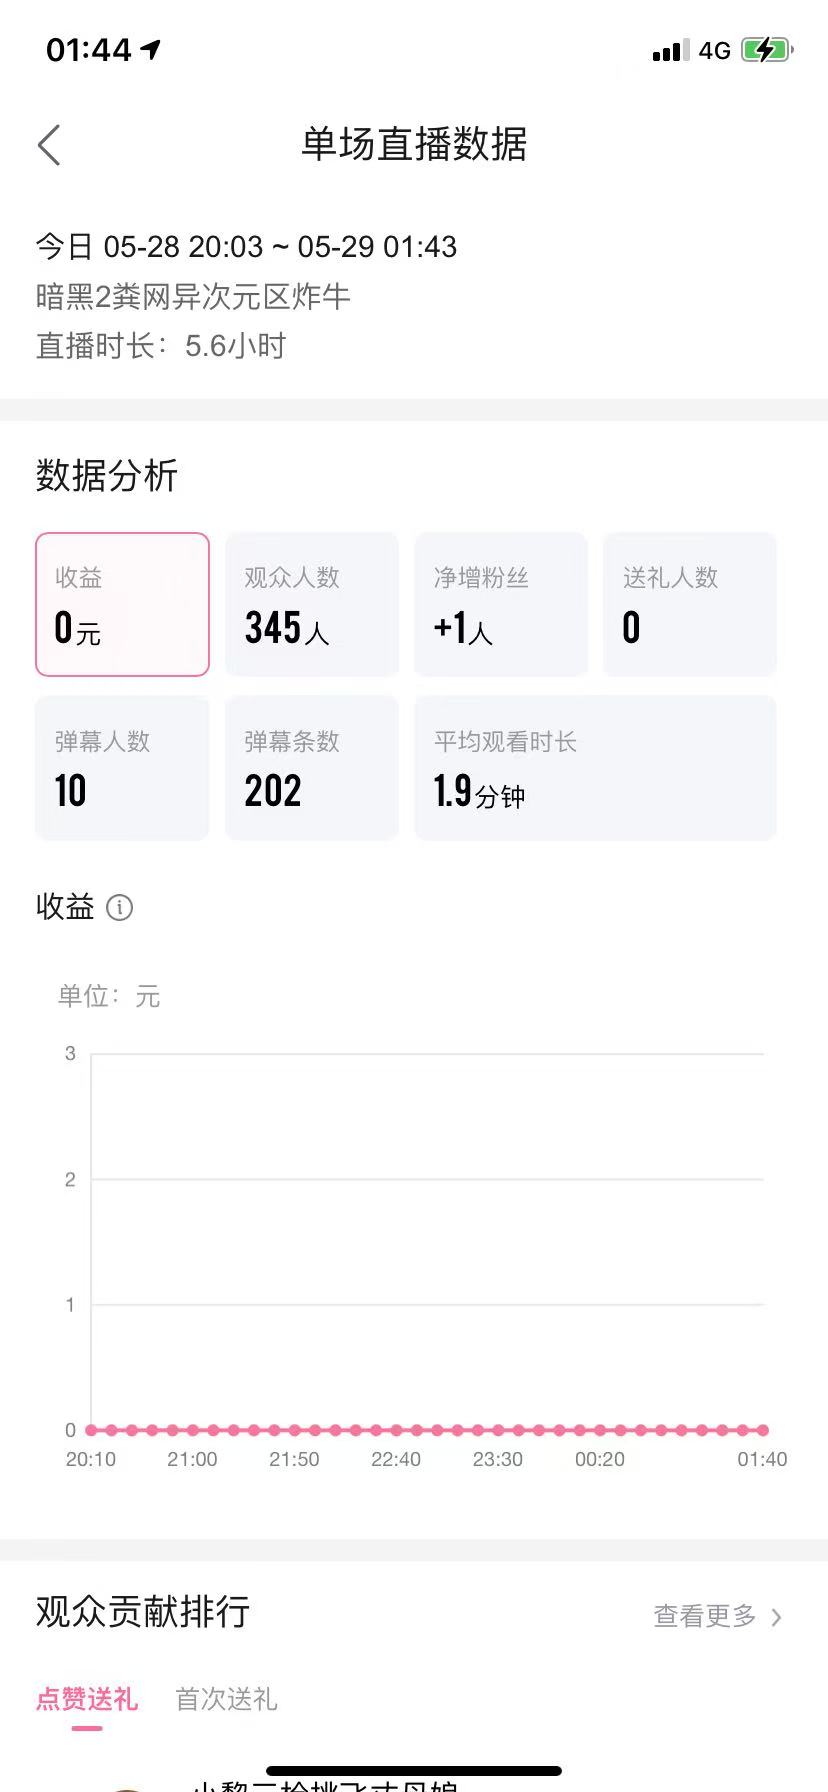Image resolution: width=828 pixels, height=1792 pixels.
Task: Tap the cellular signal bars icon
Action: point(670,51)
